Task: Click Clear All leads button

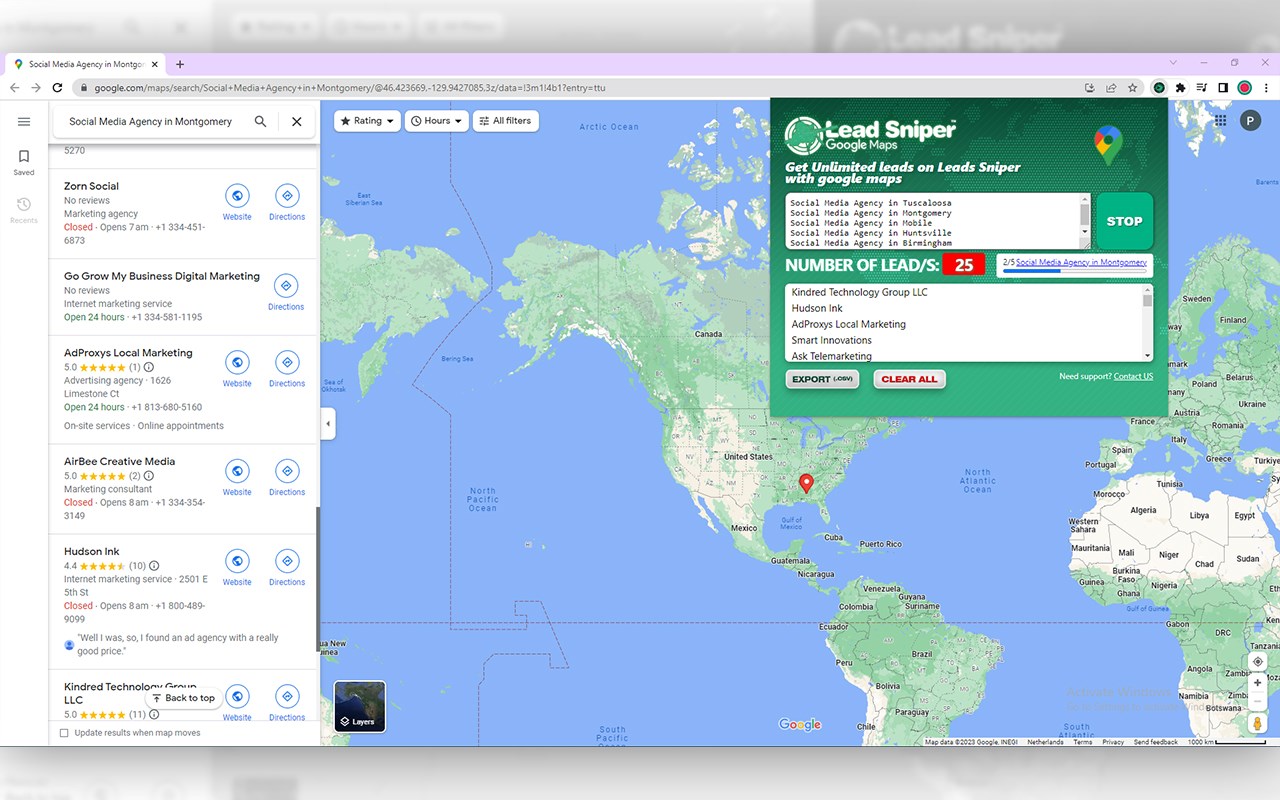Action: [909, 379]
